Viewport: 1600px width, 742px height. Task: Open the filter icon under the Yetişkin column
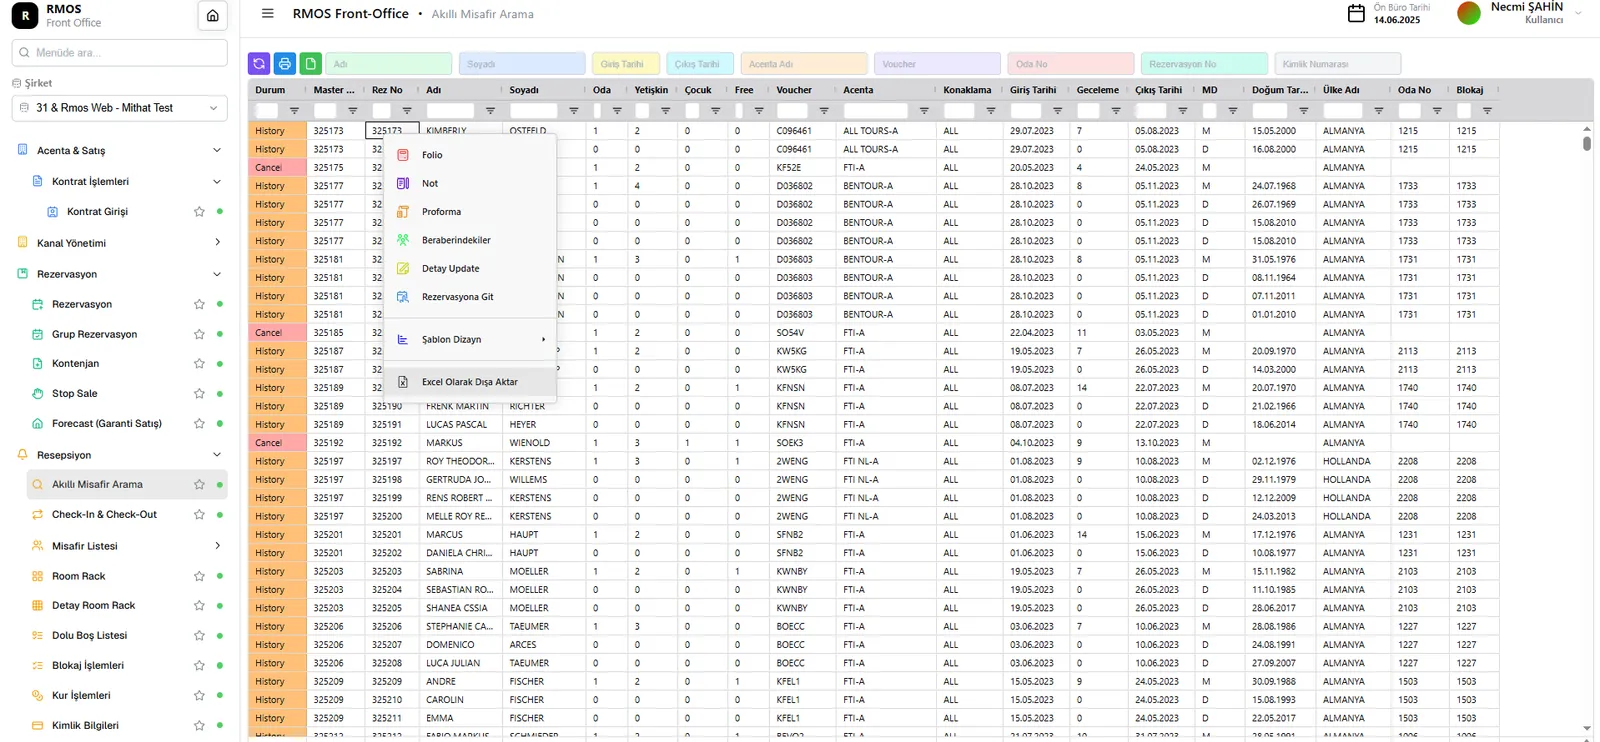coord(665,111)
